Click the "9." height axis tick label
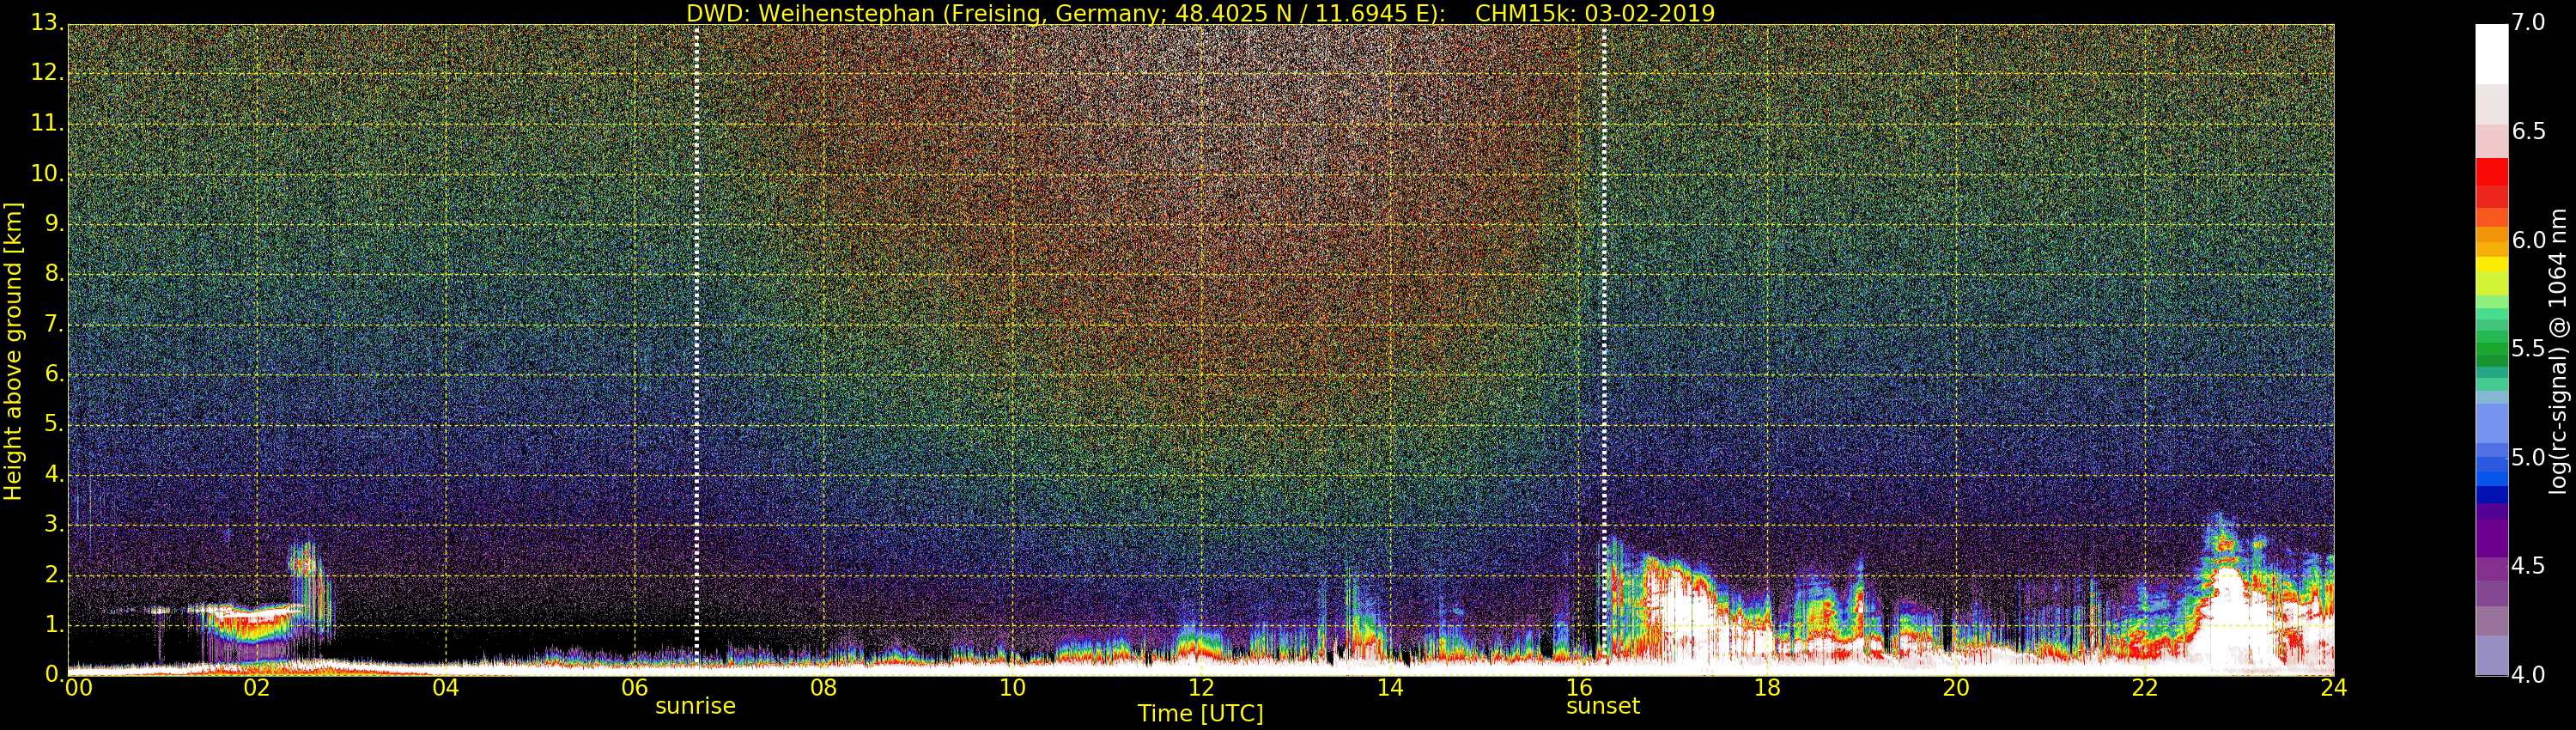The width and height of the screenshot is (2576, 730). coord(54,224)
